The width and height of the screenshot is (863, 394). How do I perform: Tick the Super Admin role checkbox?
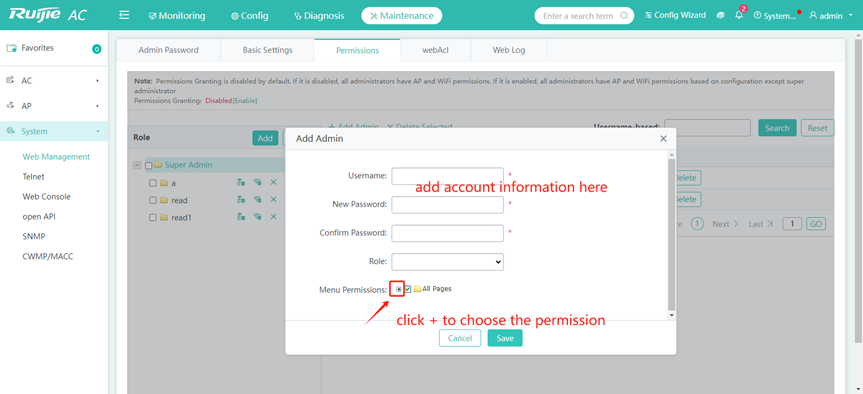(149, 165)
